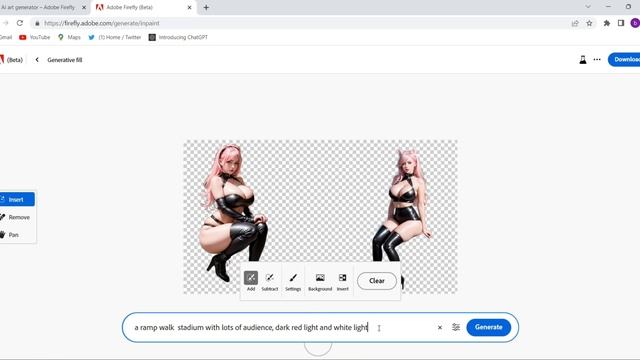Viewport: 640px width, 360px height.
Task: Click the Adobe Firefly (Beta) logo
Action: [11, 60]
